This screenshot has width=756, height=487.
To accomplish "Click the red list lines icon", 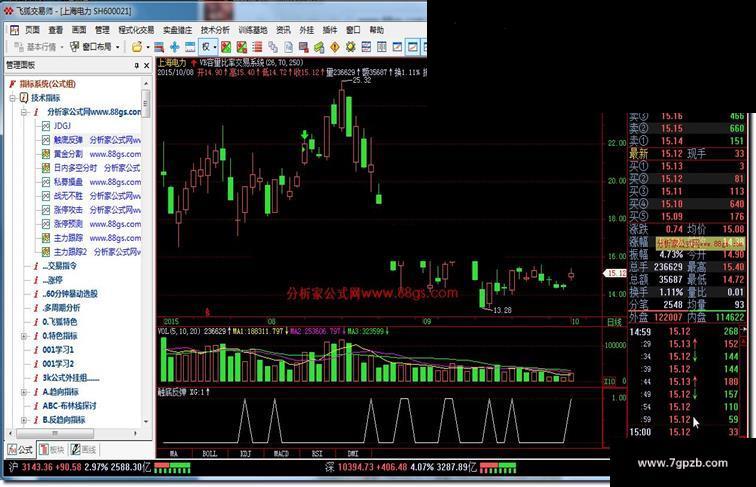I will click(257, 47).
